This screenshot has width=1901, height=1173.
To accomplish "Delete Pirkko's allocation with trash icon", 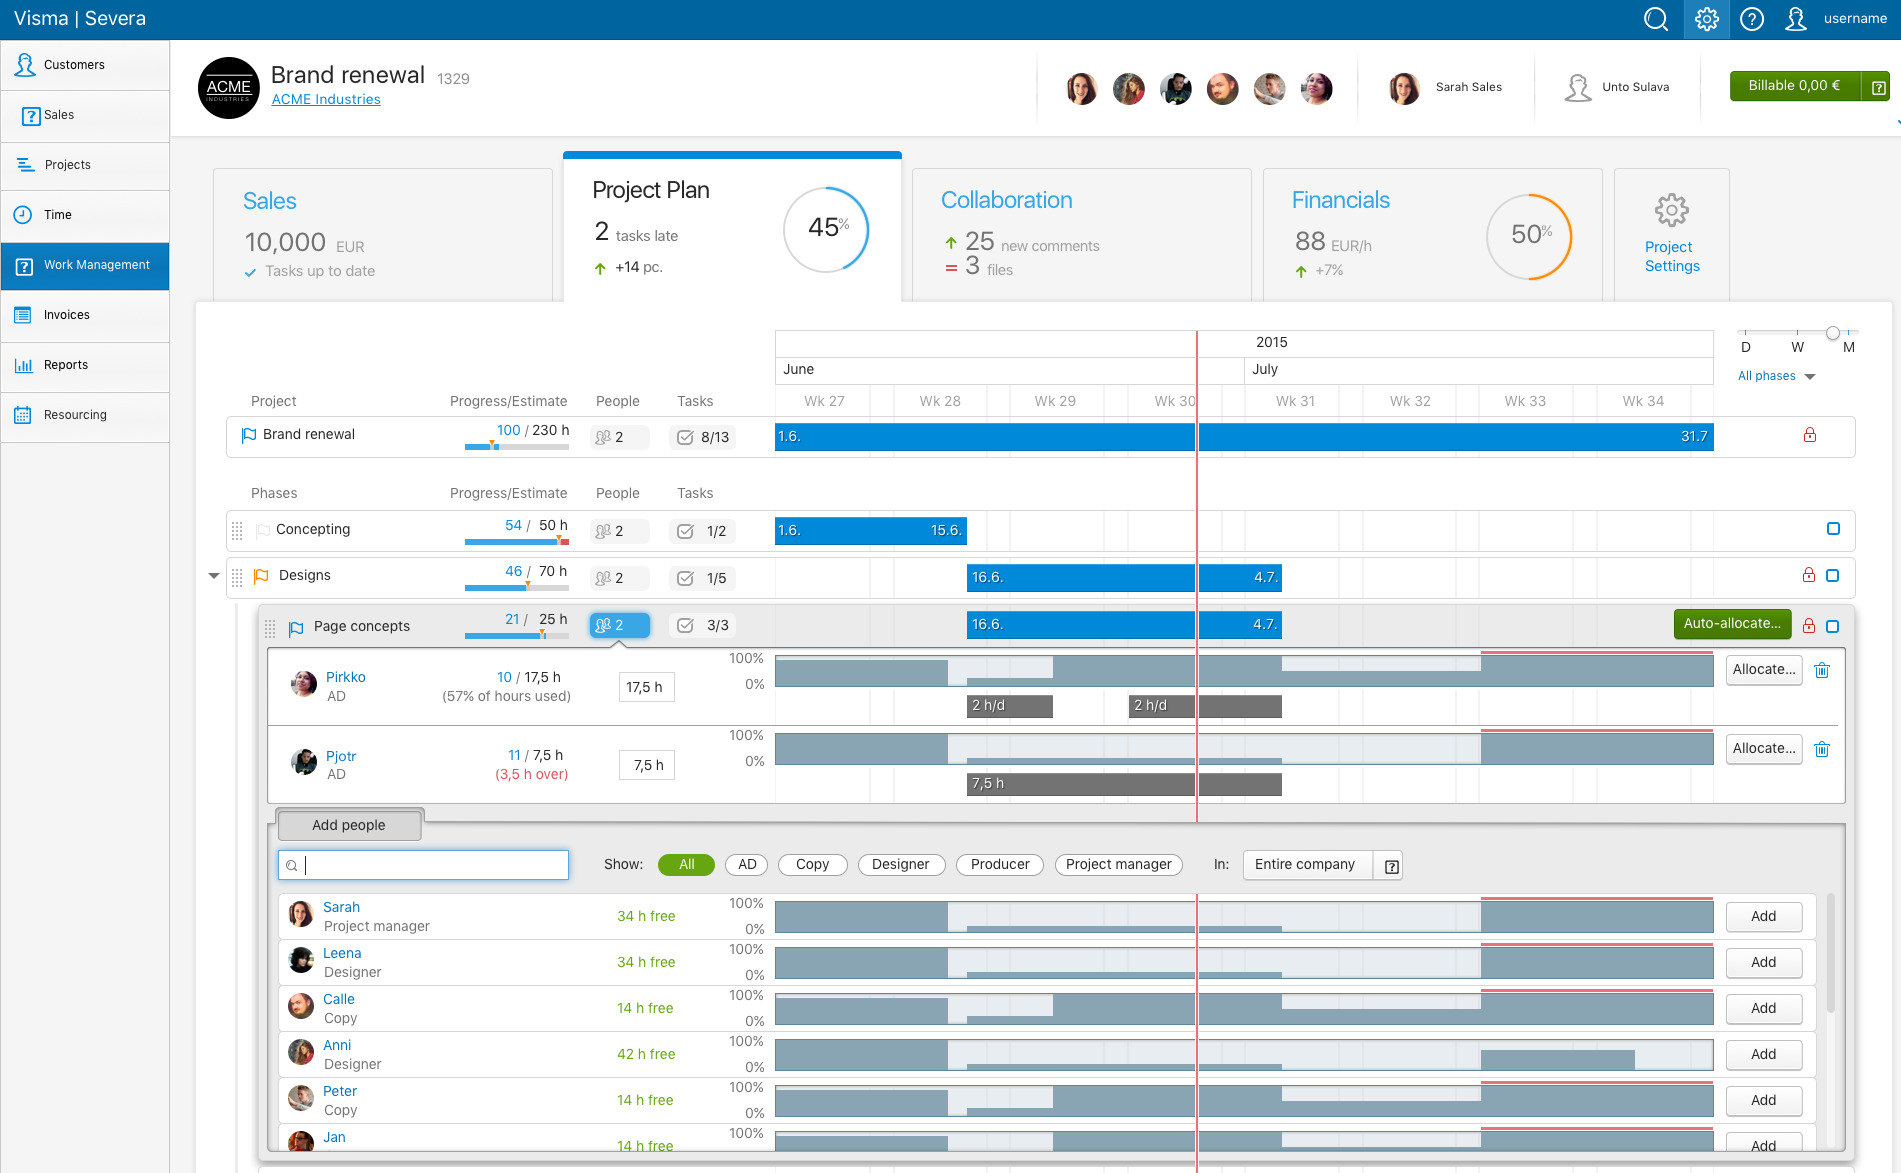I will coord(1822,670).
